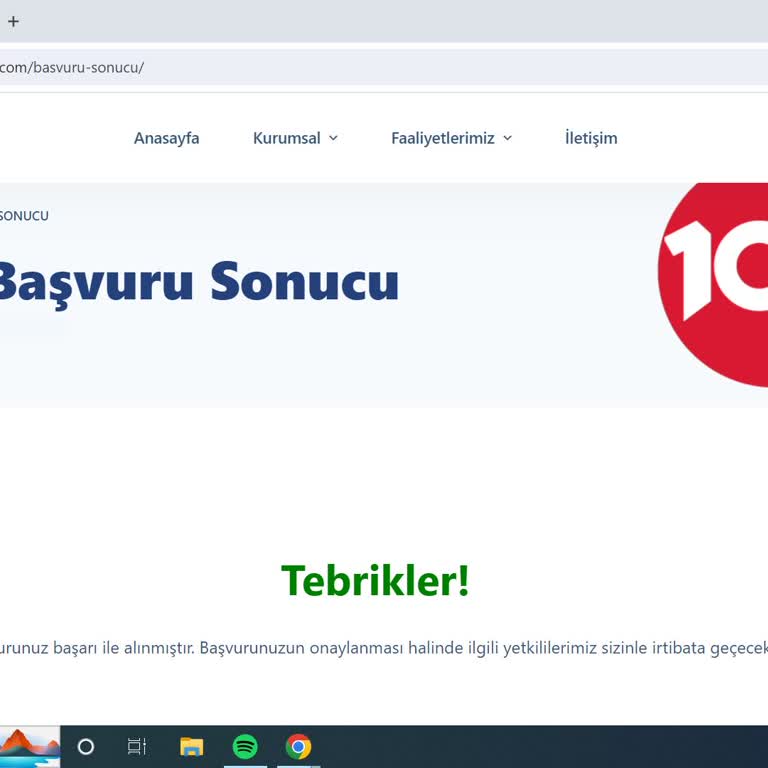Viewport: 768px width, 768px height.
Task: Switch to Spotify in the taskbar
Action: coord(245,747)
